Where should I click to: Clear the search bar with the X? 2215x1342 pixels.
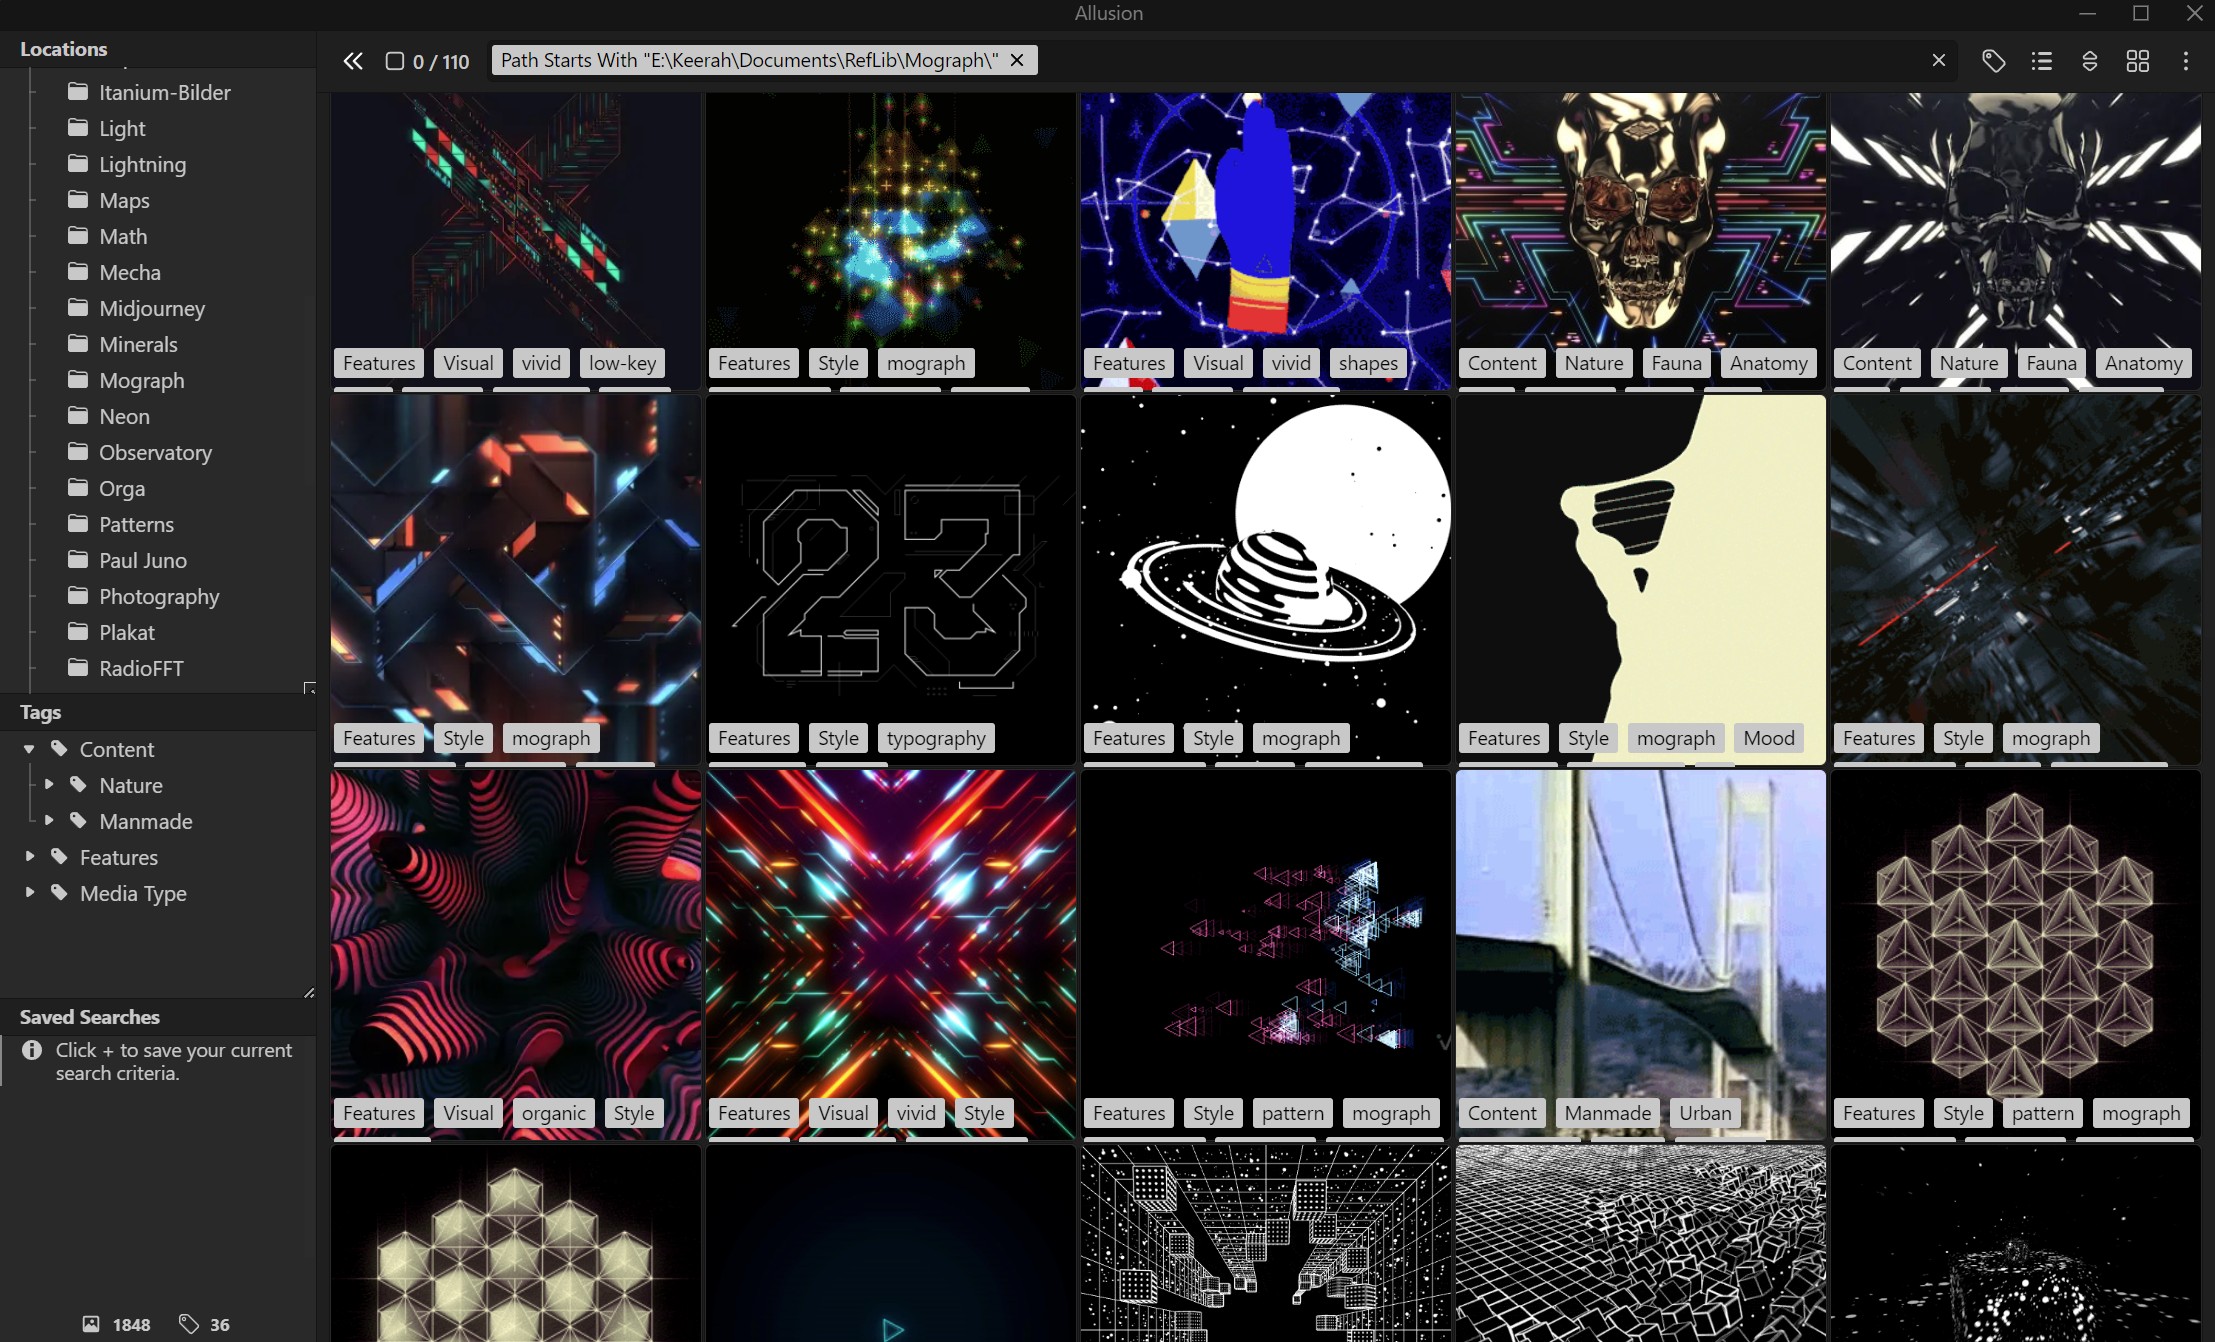1939,60
